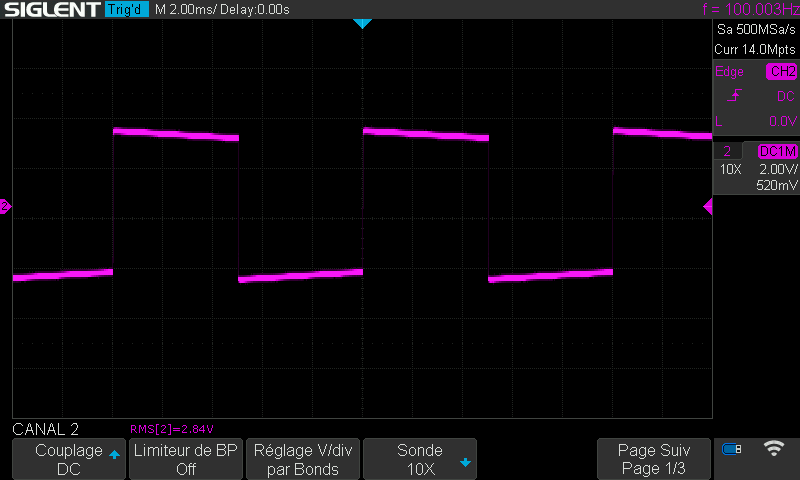The height and width of the screenshot is (480, 800).
Task: Click the CH2 trigger source label
Action: click(x=782, y=71)
